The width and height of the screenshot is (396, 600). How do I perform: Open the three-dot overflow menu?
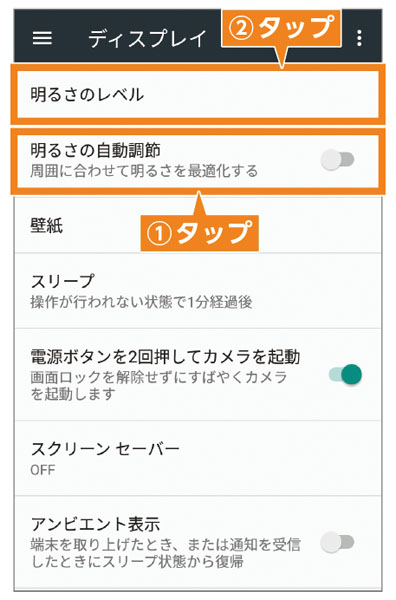click(x=359, y=38)
